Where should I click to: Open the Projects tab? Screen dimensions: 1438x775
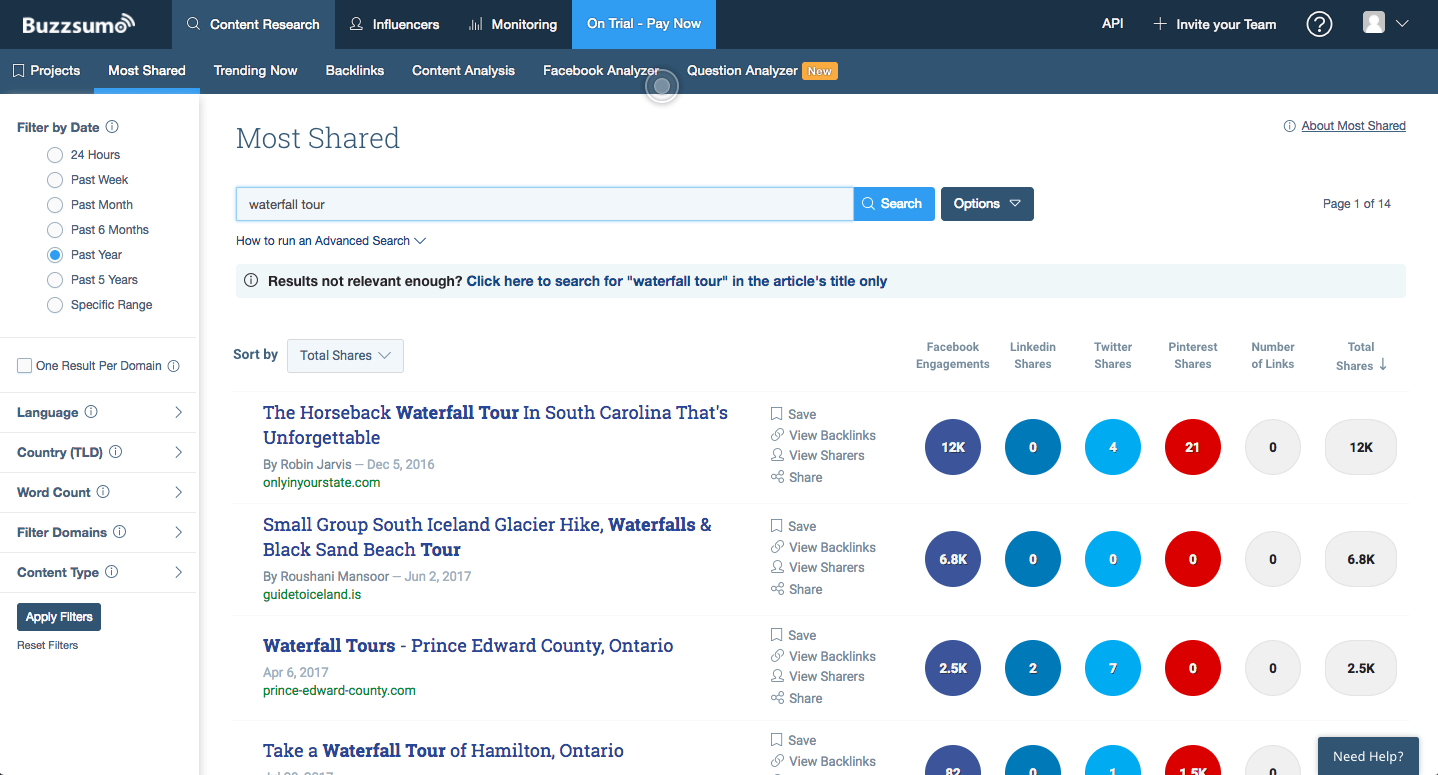point(47,71)
